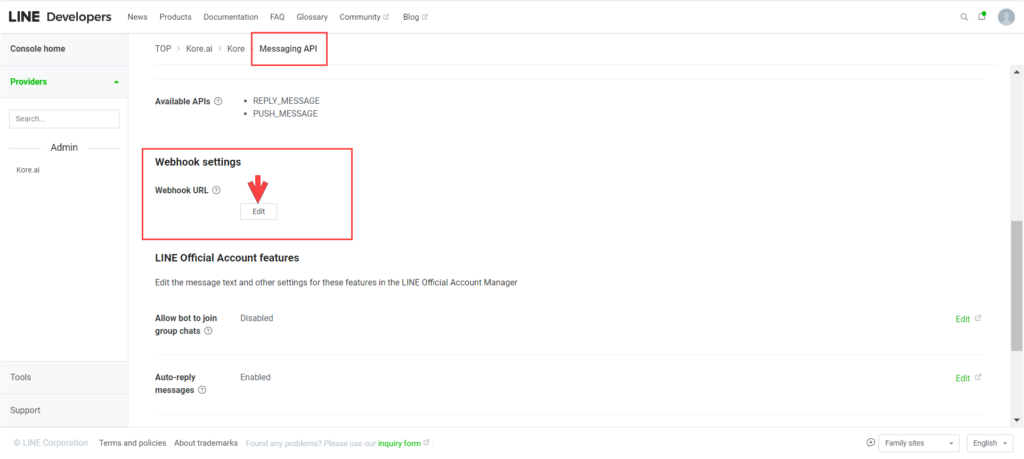Click the provider search input field
This screenshot has width=1024, height=459.
[64, 119]
